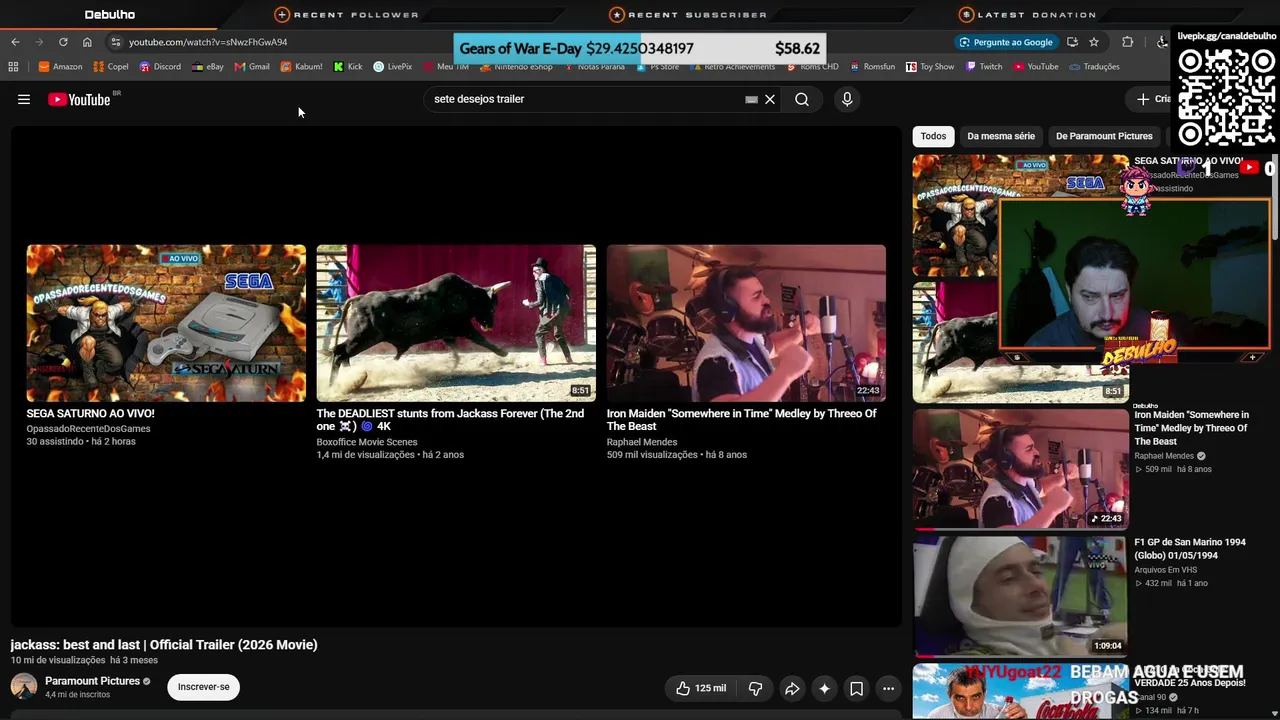Open the apps grid in bookmarks bar
Screen dimensions: 1280x720
click(x=13, y=67)
